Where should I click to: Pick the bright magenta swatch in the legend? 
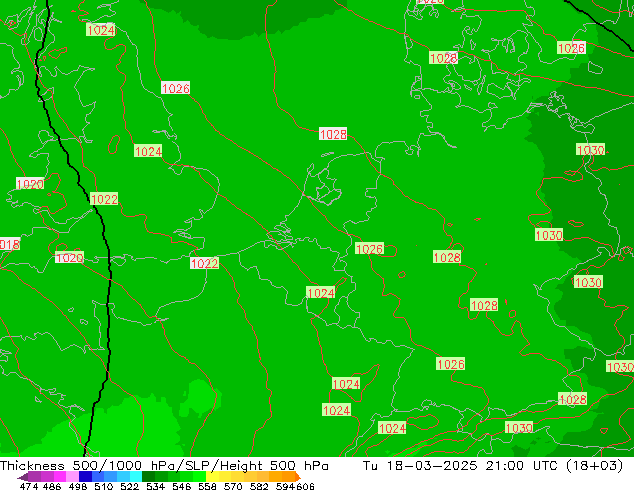click(x=59, y=476)
